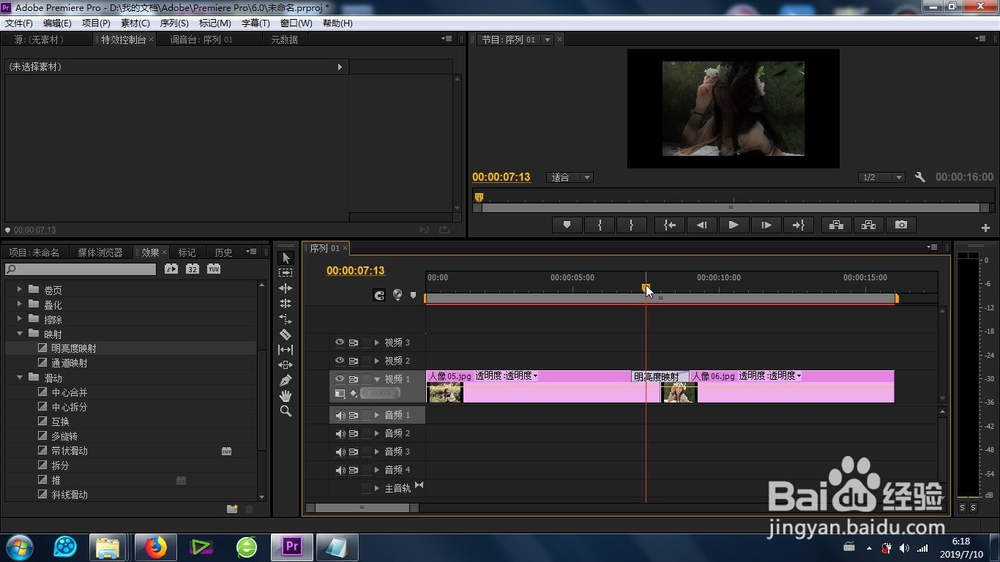The image size is (1000, 562).
Task: Mute speaker toggle of 音频 2 track
Action: (340, 434)
